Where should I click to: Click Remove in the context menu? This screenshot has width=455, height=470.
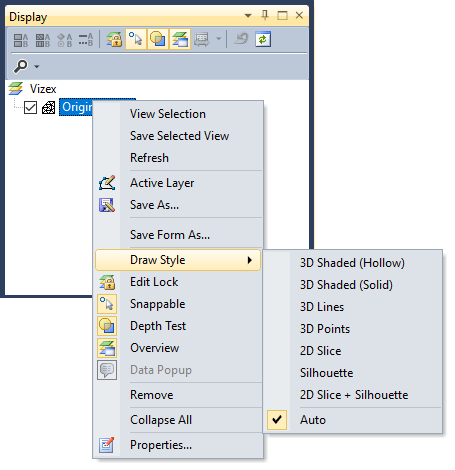pos(151,395)
